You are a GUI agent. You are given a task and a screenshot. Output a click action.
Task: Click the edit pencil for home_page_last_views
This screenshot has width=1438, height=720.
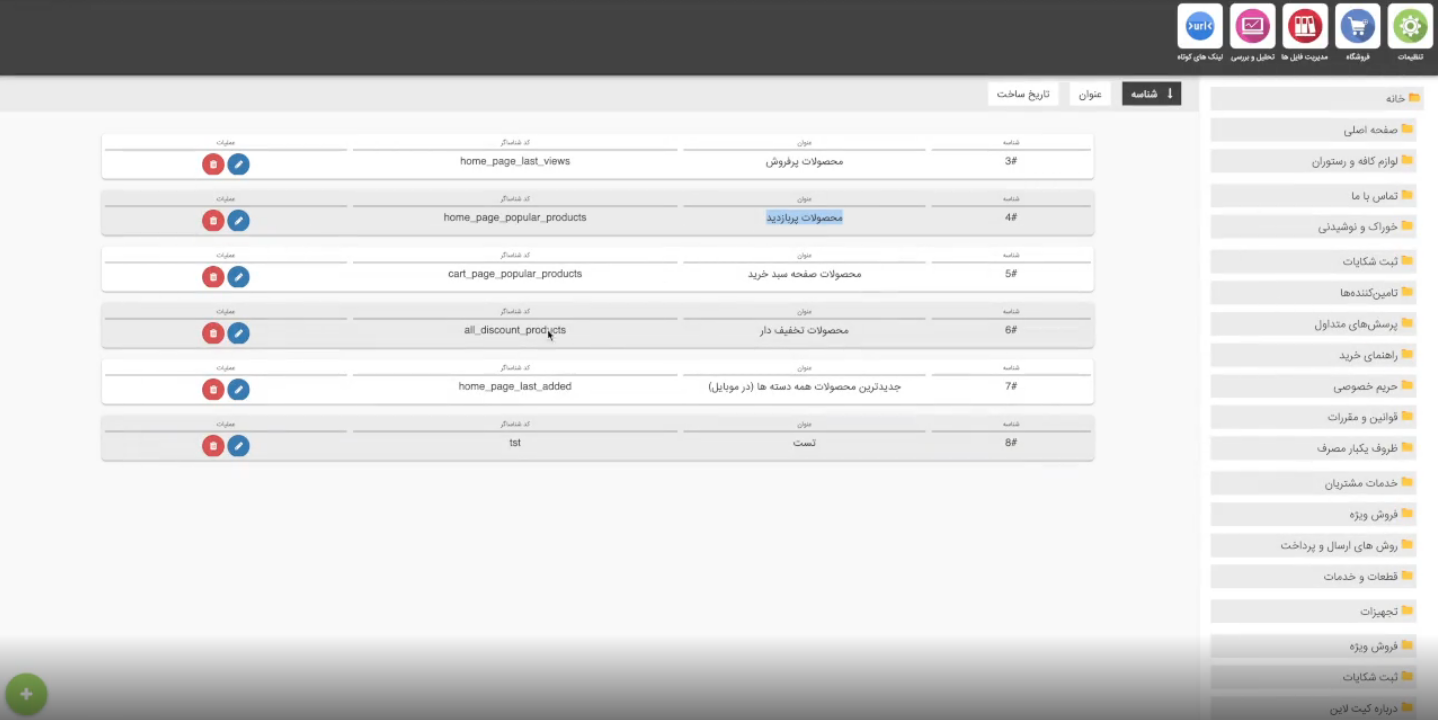point(239,164)
